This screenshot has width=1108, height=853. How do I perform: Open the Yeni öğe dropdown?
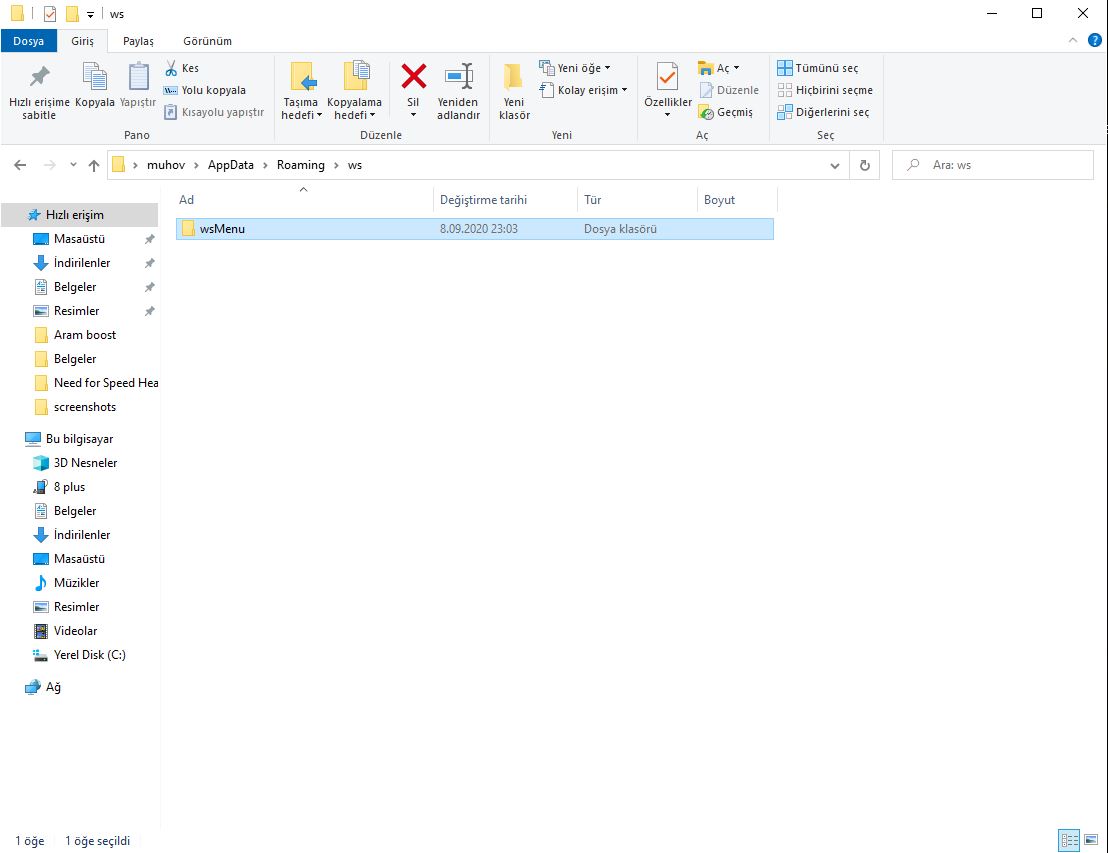574,68
